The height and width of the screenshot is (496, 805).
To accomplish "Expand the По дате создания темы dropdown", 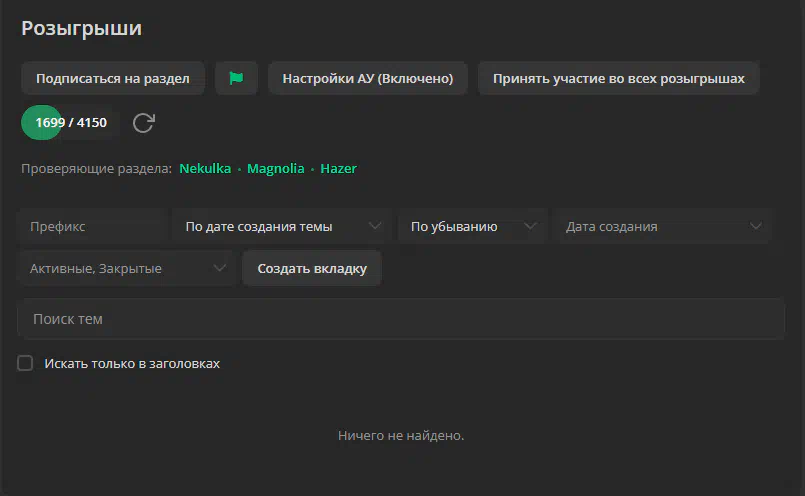I will [281, 226].
